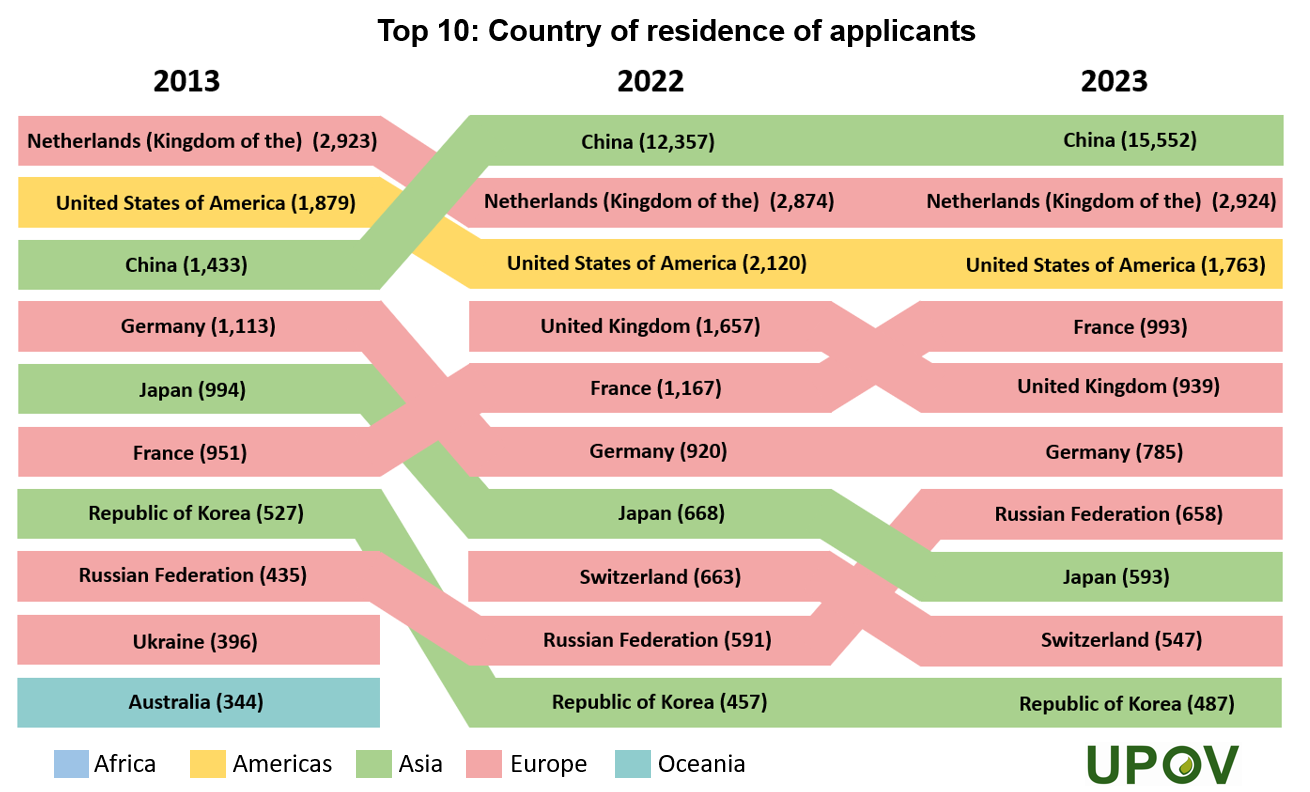Click Ukraine (396) entry

(x=195, y=641)
